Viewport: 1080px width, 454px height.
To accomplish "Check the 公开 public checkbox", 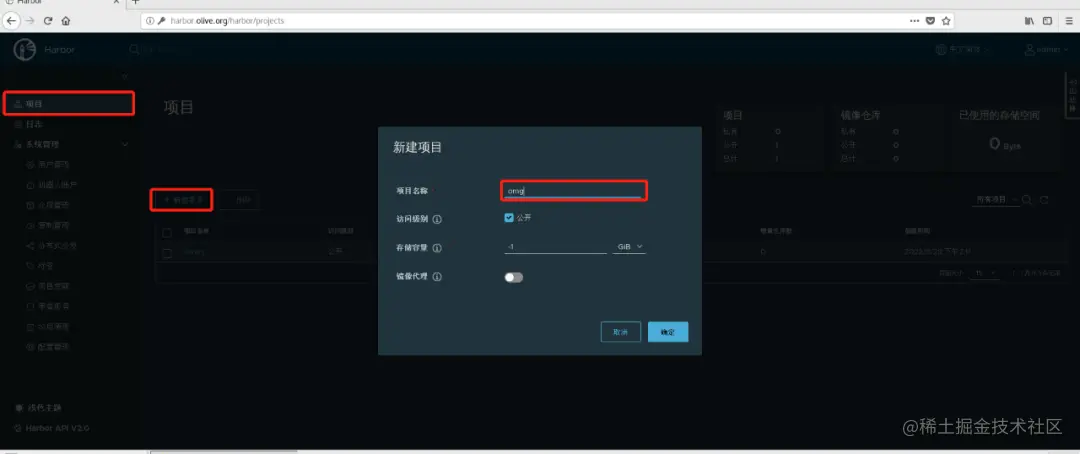I will 509,218.
